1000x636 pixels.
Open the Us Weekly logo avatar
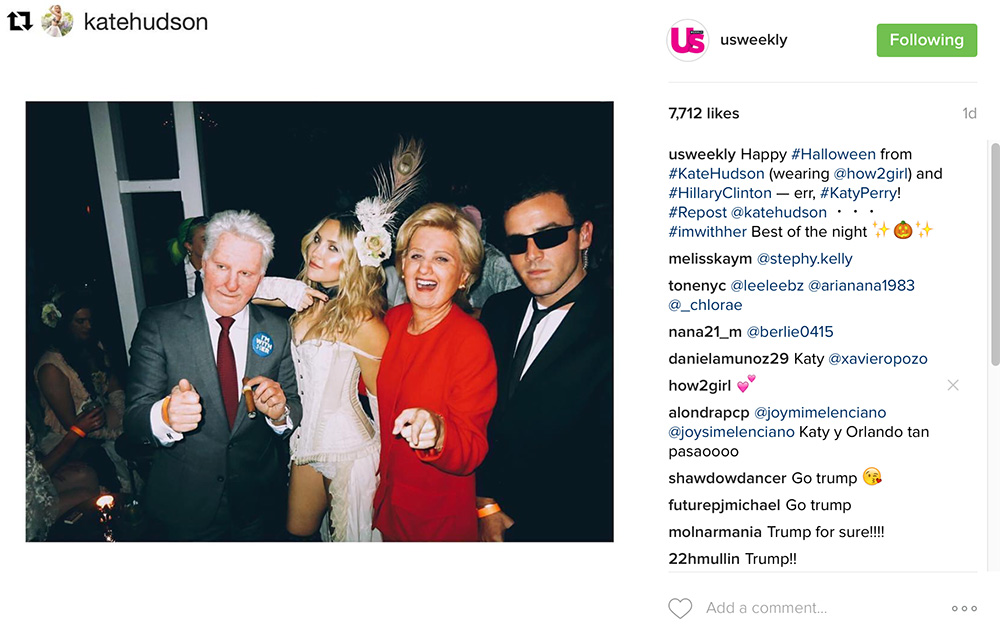688,40
